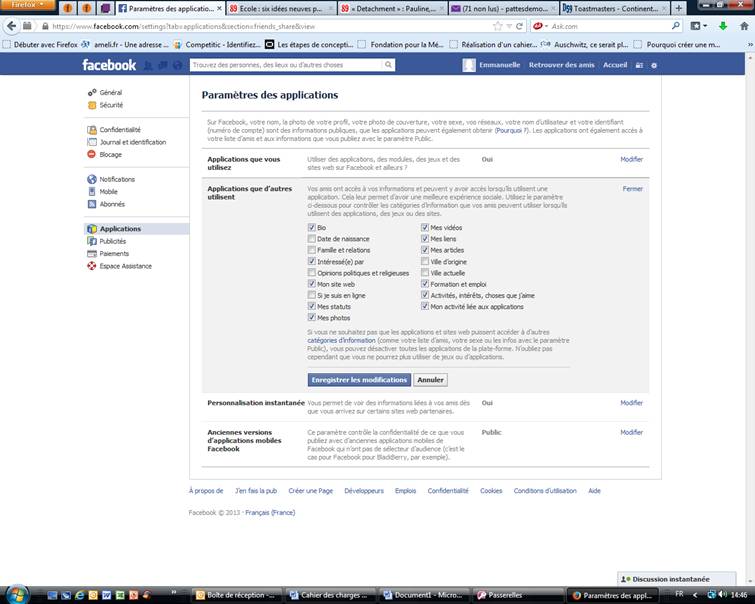Click the Retrouver des amis link
755x604 pixels.
[x=561, y=65]
